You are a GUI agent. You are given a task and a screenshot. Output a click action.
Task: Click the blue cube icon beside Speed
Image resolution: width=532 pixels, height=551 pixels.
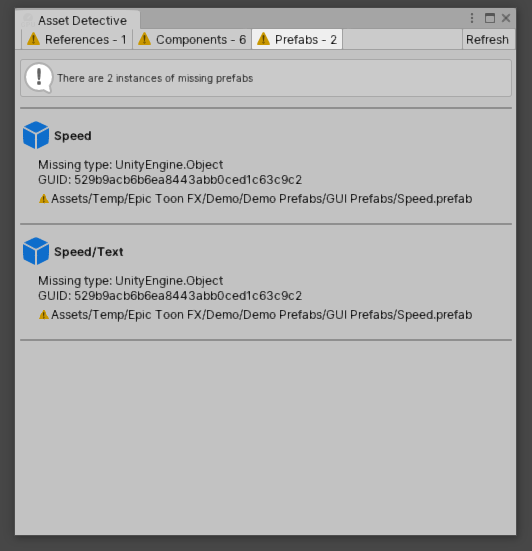36,135
